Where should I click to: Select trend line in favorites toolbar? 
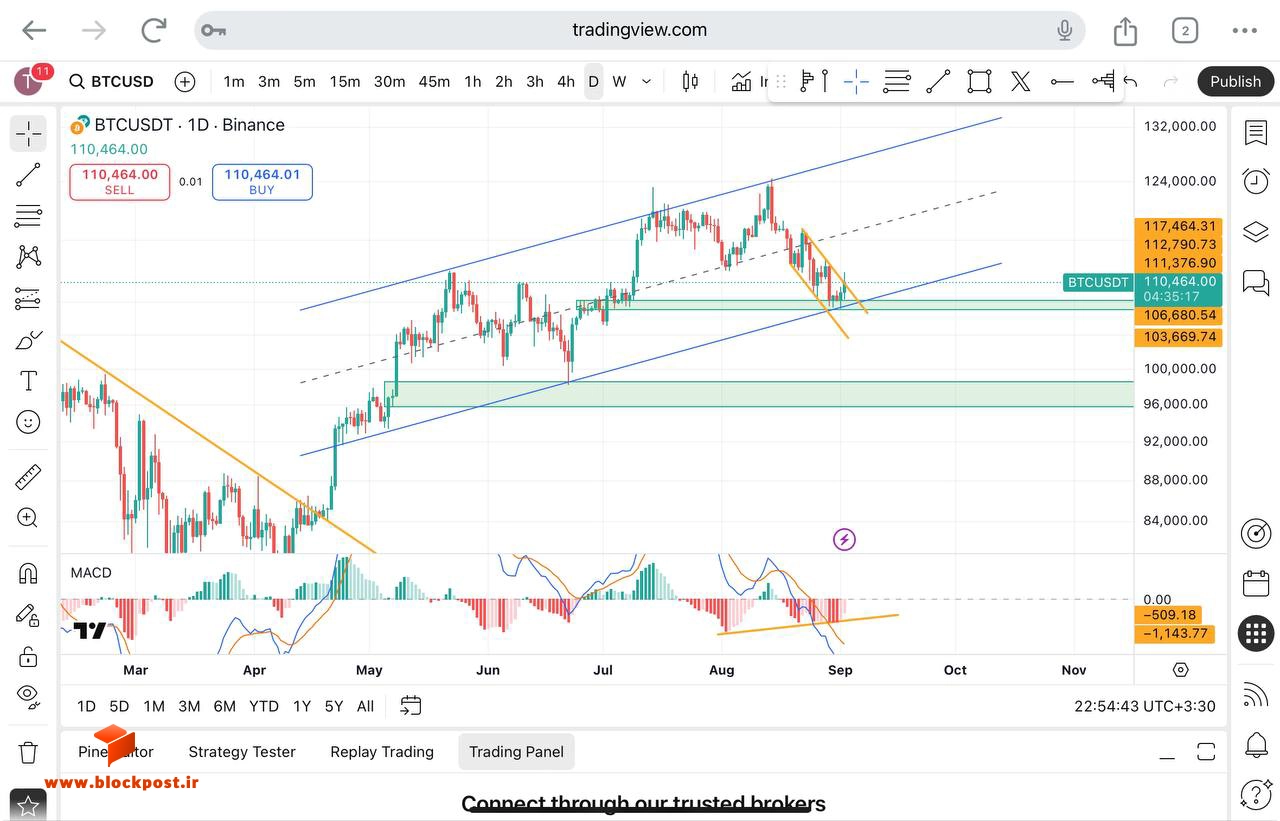(938, 81)
